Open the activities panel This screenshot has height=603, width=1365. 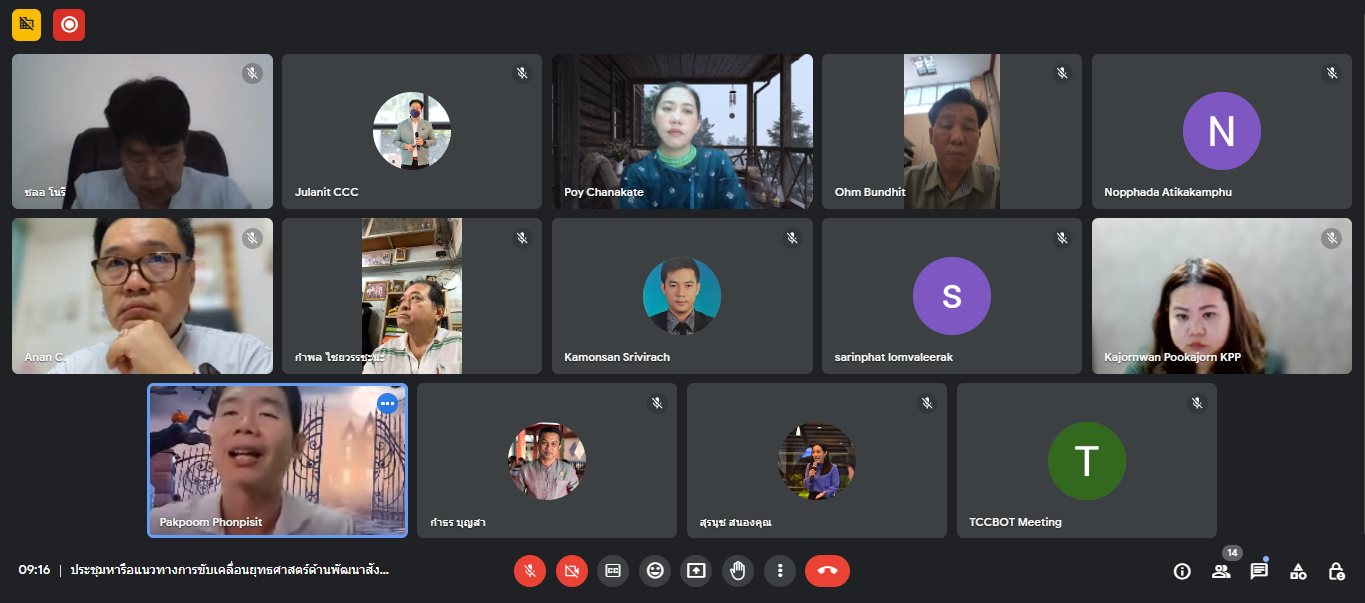[1298, 571]
